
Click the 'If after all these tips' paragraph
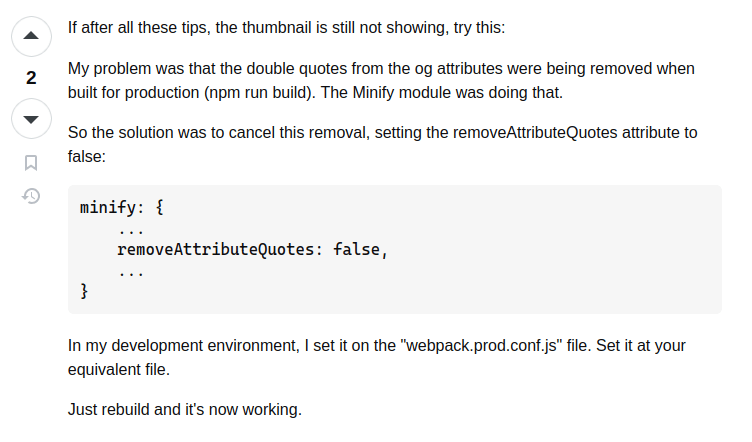pos(286,27)
